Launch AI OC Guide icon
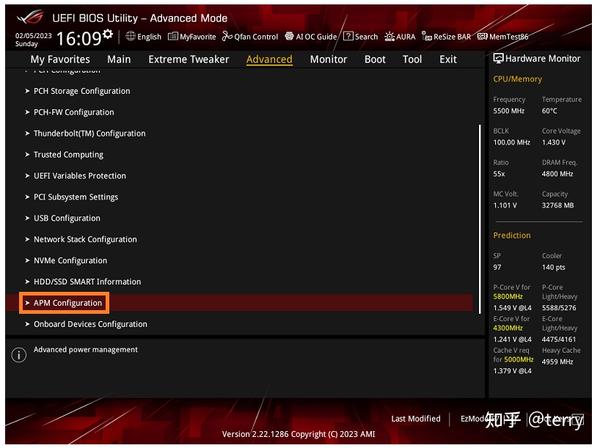 [289, 36]
